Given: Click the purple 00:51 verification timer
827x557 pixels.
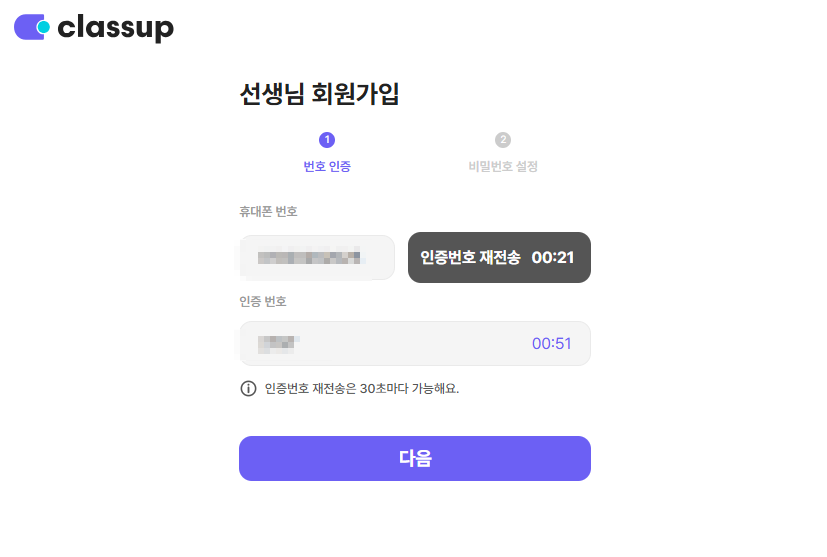Looking at the screenshot, I should tap(551, 344).
